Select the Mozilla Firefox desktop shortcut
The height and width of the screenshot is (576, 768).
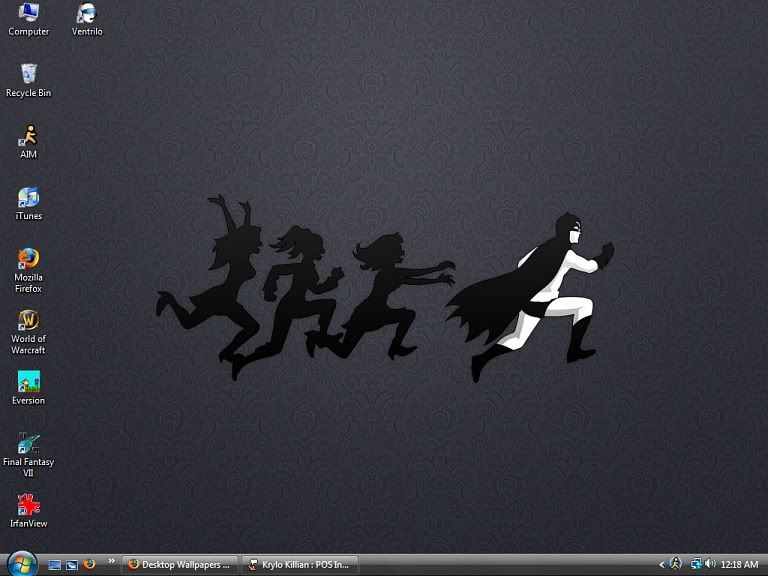[28, 270]
